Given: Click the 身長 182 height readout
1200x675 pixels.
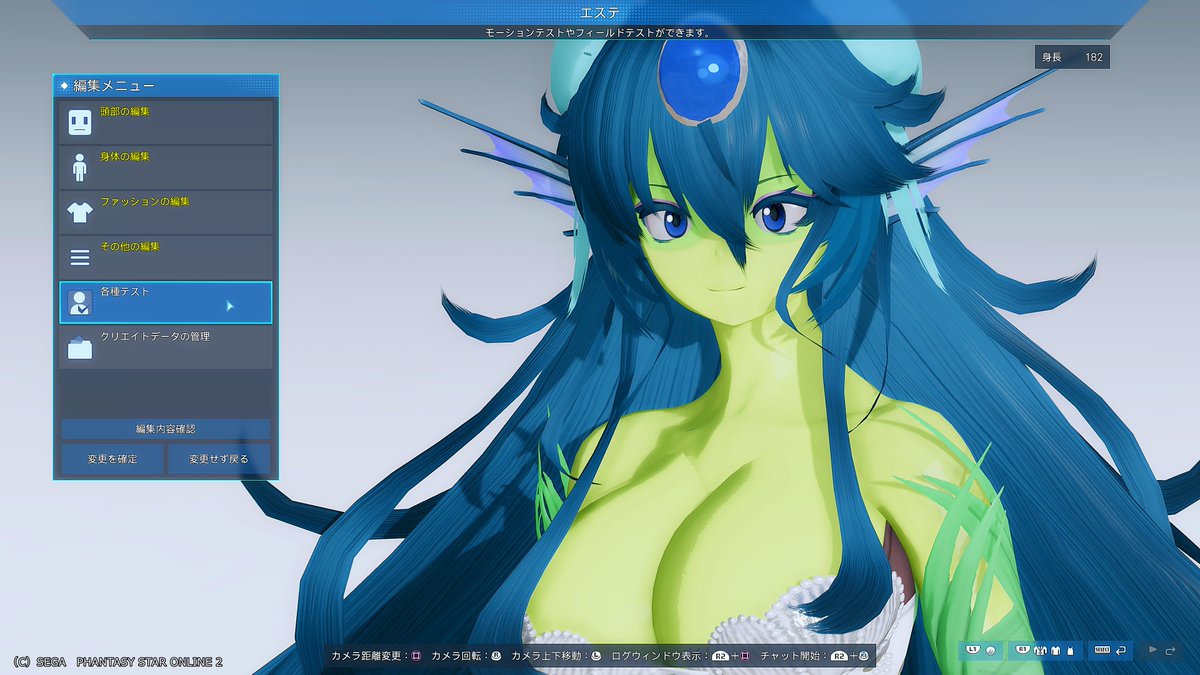Looking at the screenshot, I should (1072, 57).
